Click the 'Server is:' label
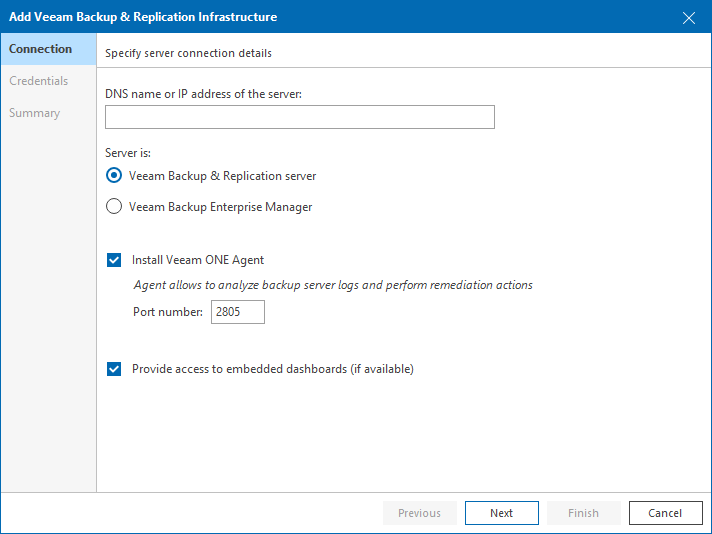Viewport: 712px width, 534px height. (128, 153)
